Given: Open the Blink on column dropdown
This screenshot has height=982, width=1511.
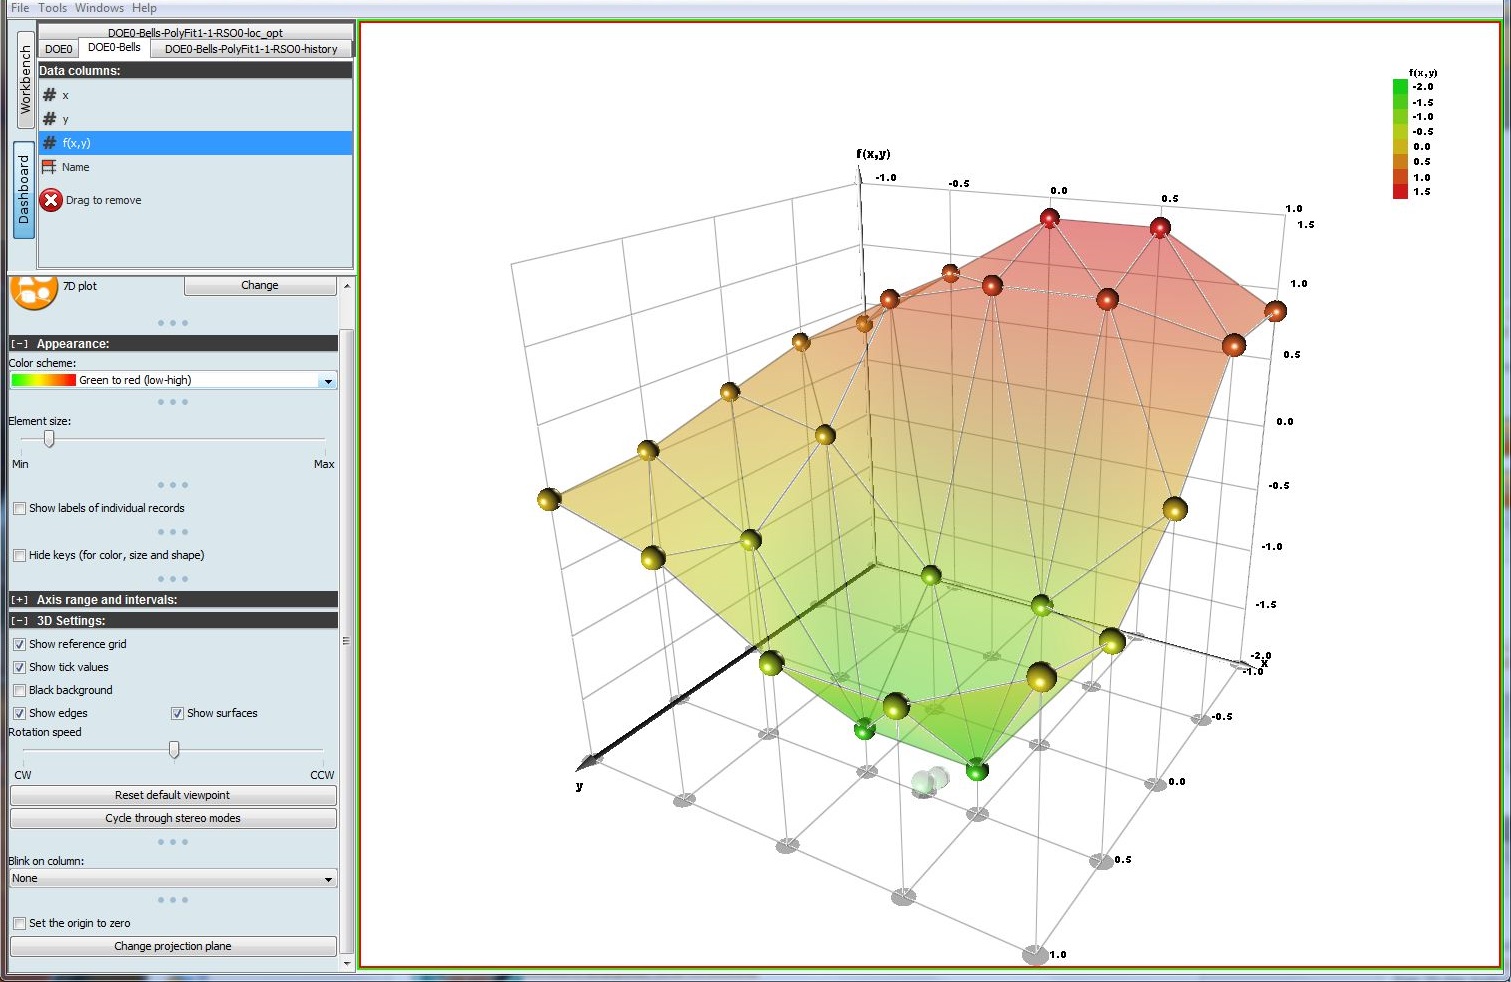Looking at the screenshot, I should 327,879.
